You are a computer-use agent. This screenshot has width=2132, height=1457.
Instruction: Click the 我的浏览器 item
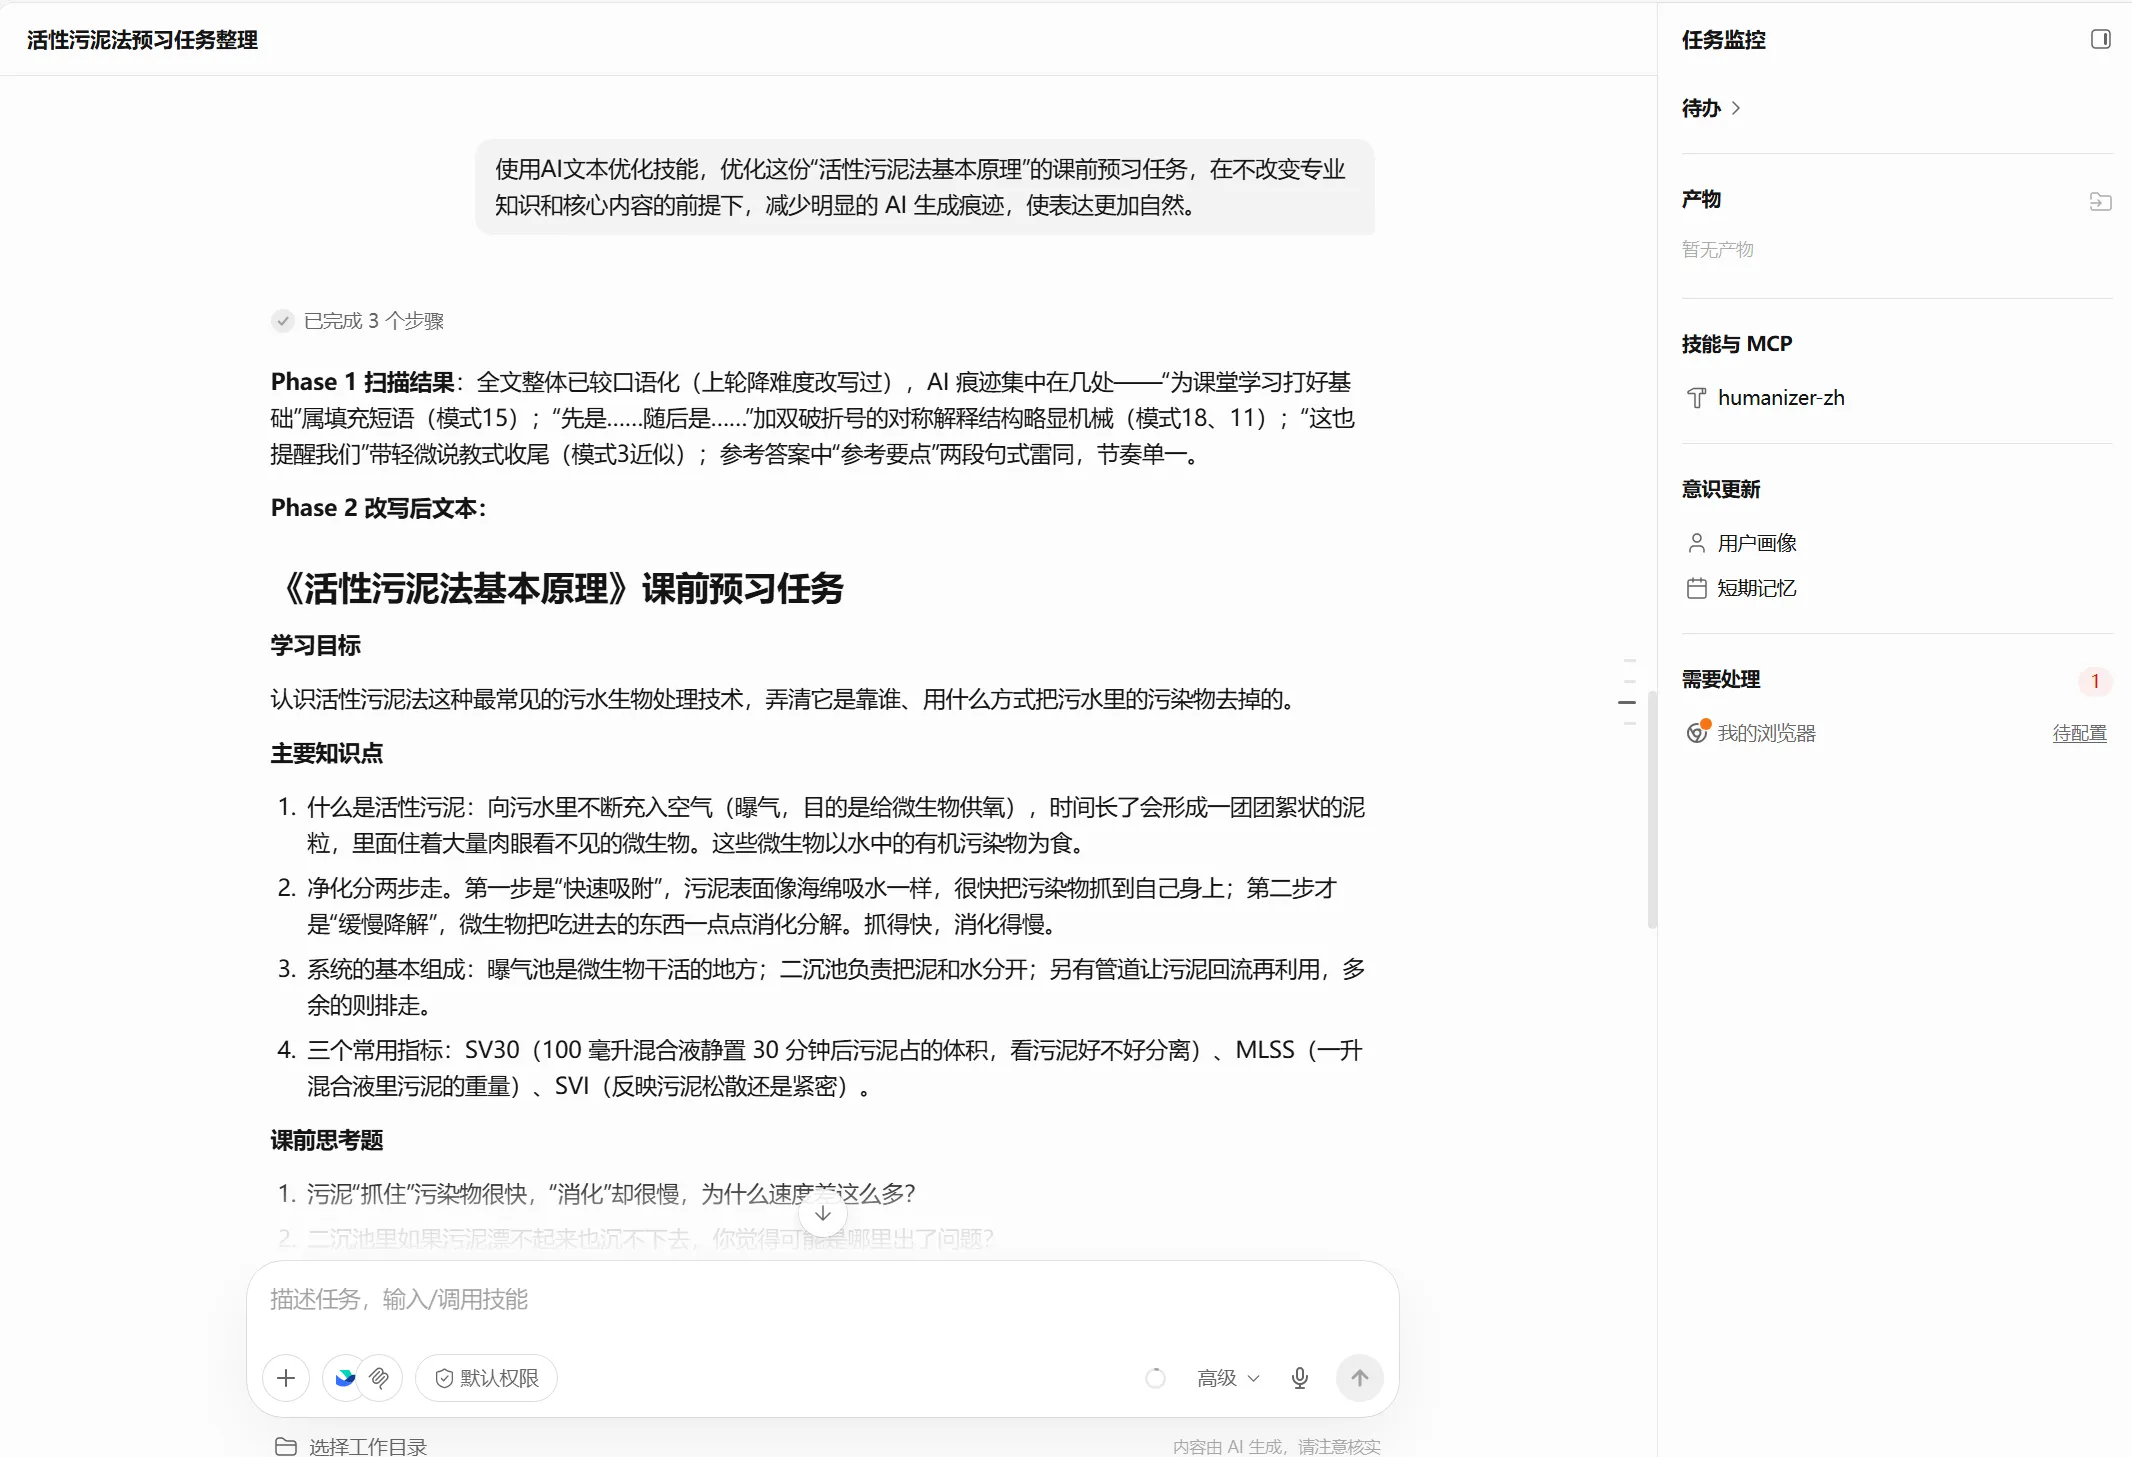(1766, 733)
